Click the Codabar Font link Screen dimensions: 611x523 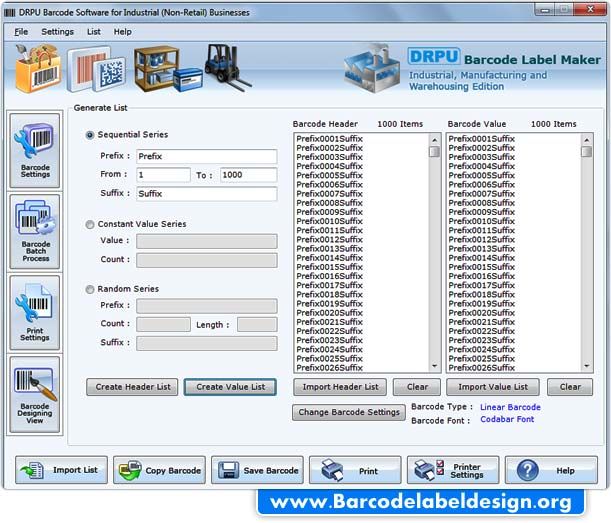tap(507, 419)
